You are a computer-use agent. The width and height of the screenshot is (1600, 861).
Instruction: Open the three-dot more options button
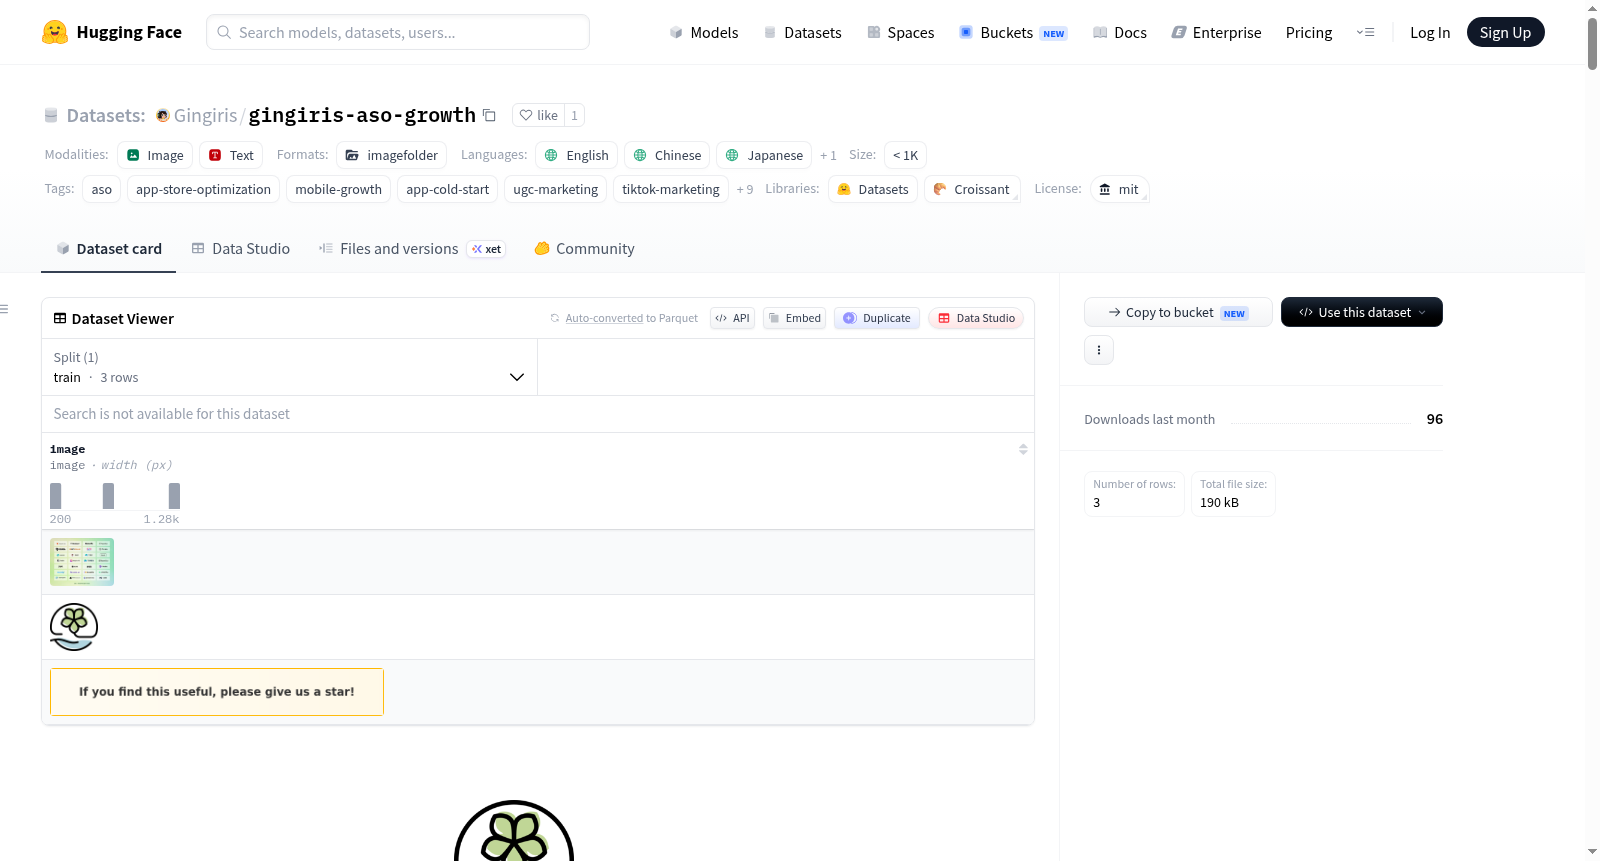click(x=1099, y=350)
